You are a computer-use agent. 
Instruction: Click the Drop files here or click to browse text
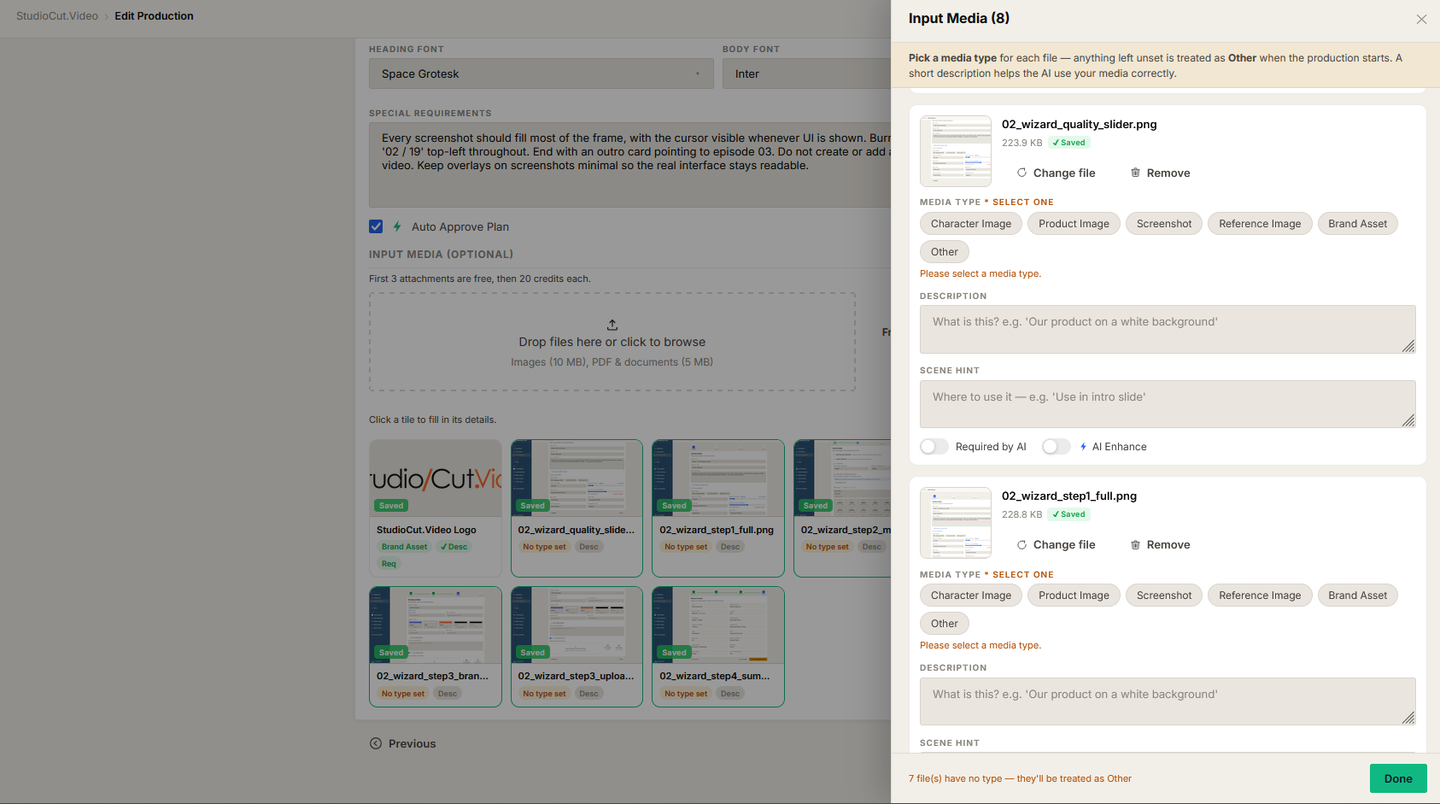[612, 342]
